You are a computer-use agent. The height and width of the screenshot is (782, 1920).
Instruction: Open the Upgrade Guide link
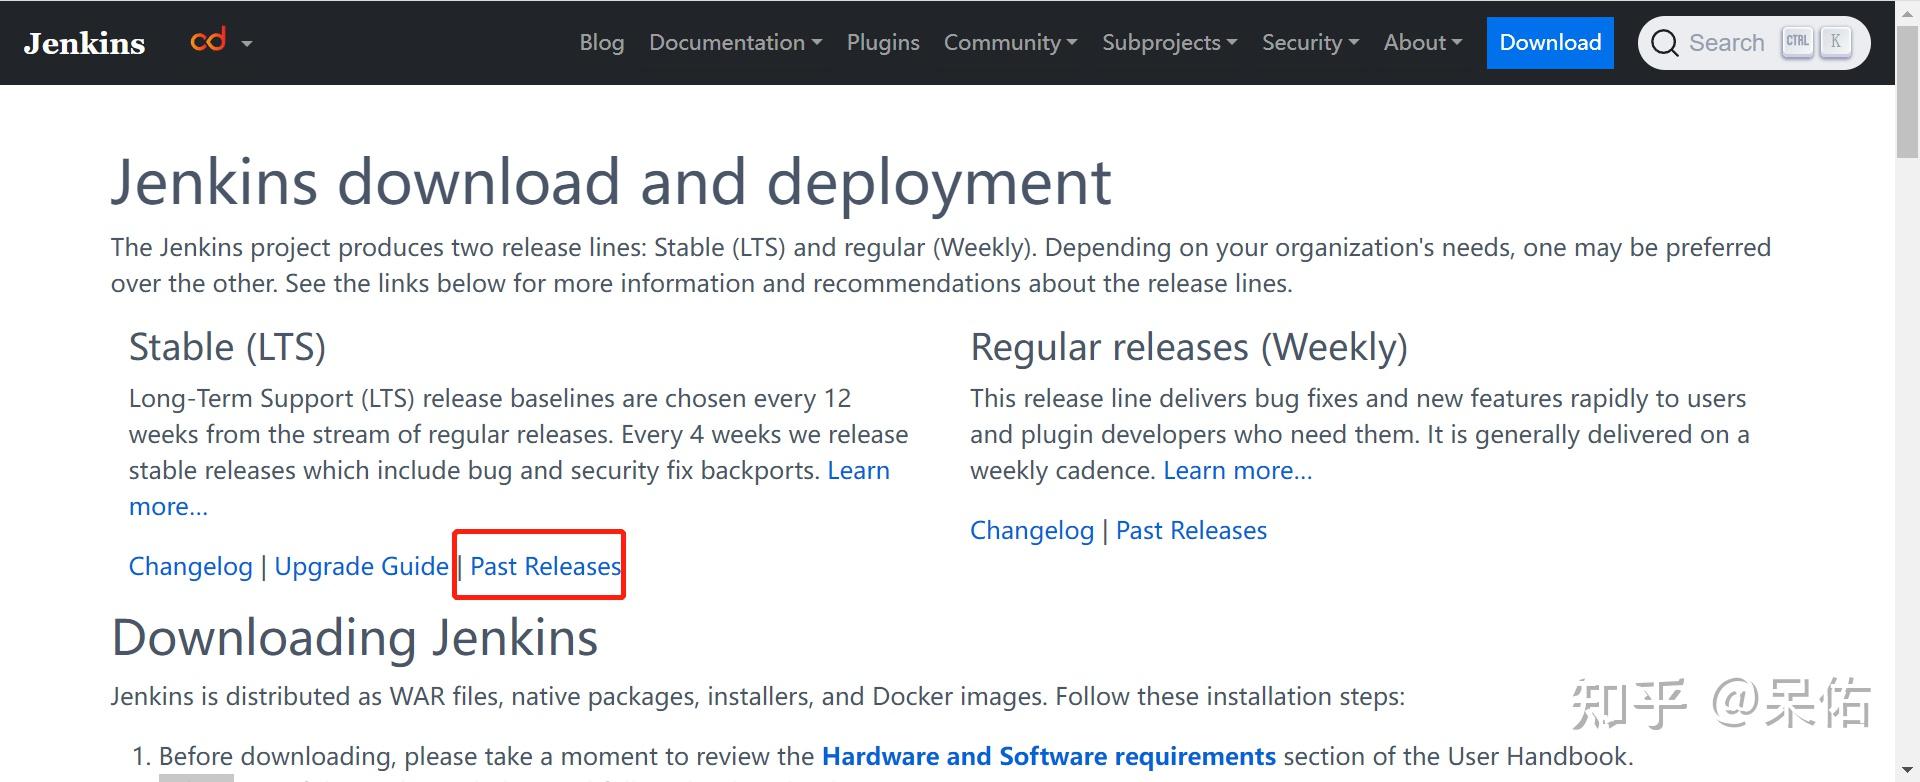coord(361,567)
